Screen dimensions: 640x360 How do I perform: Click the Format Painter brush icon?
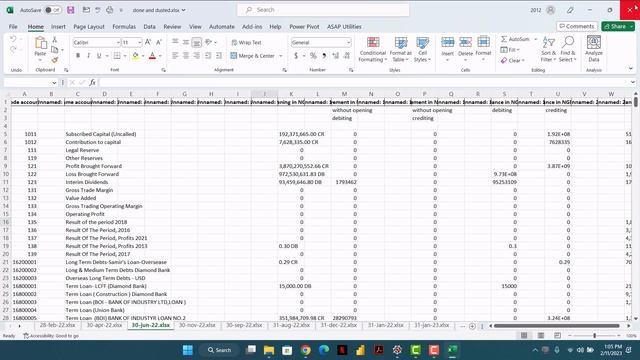coord(55,60)
